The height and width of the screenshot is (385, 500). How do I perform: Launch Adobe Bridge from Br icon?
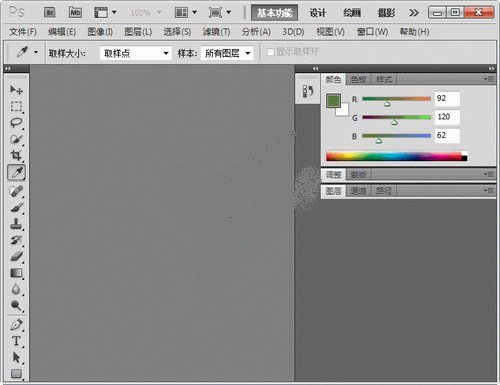click(50, 13)
